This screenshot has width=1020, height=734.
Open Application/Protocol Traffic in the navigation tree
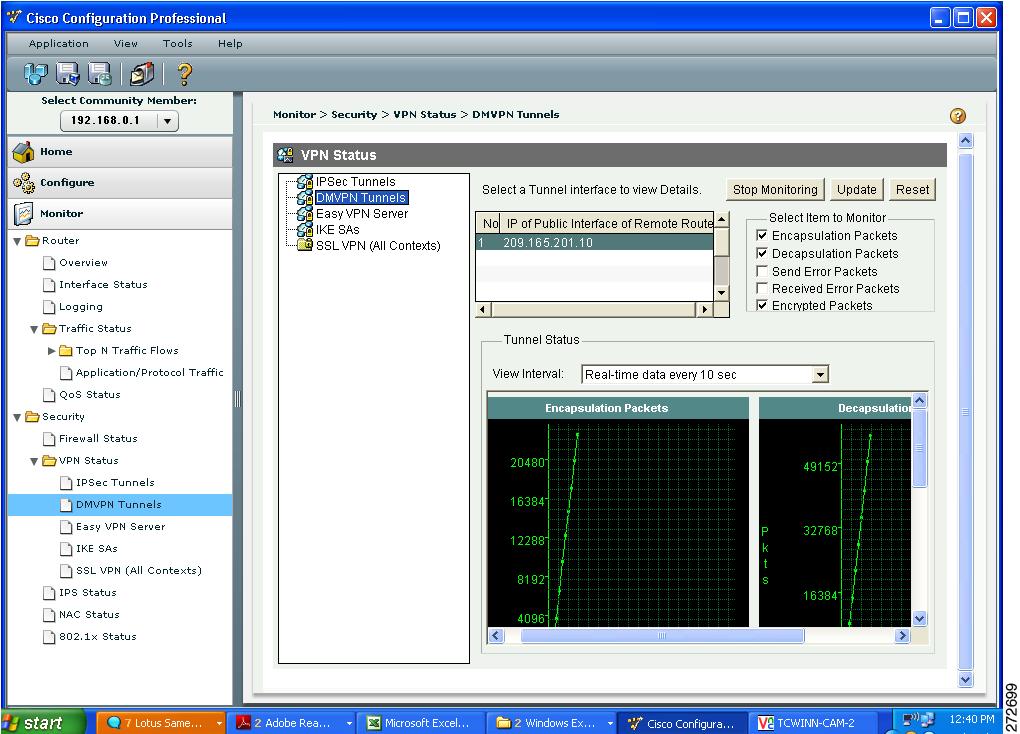tap(150, 373)
